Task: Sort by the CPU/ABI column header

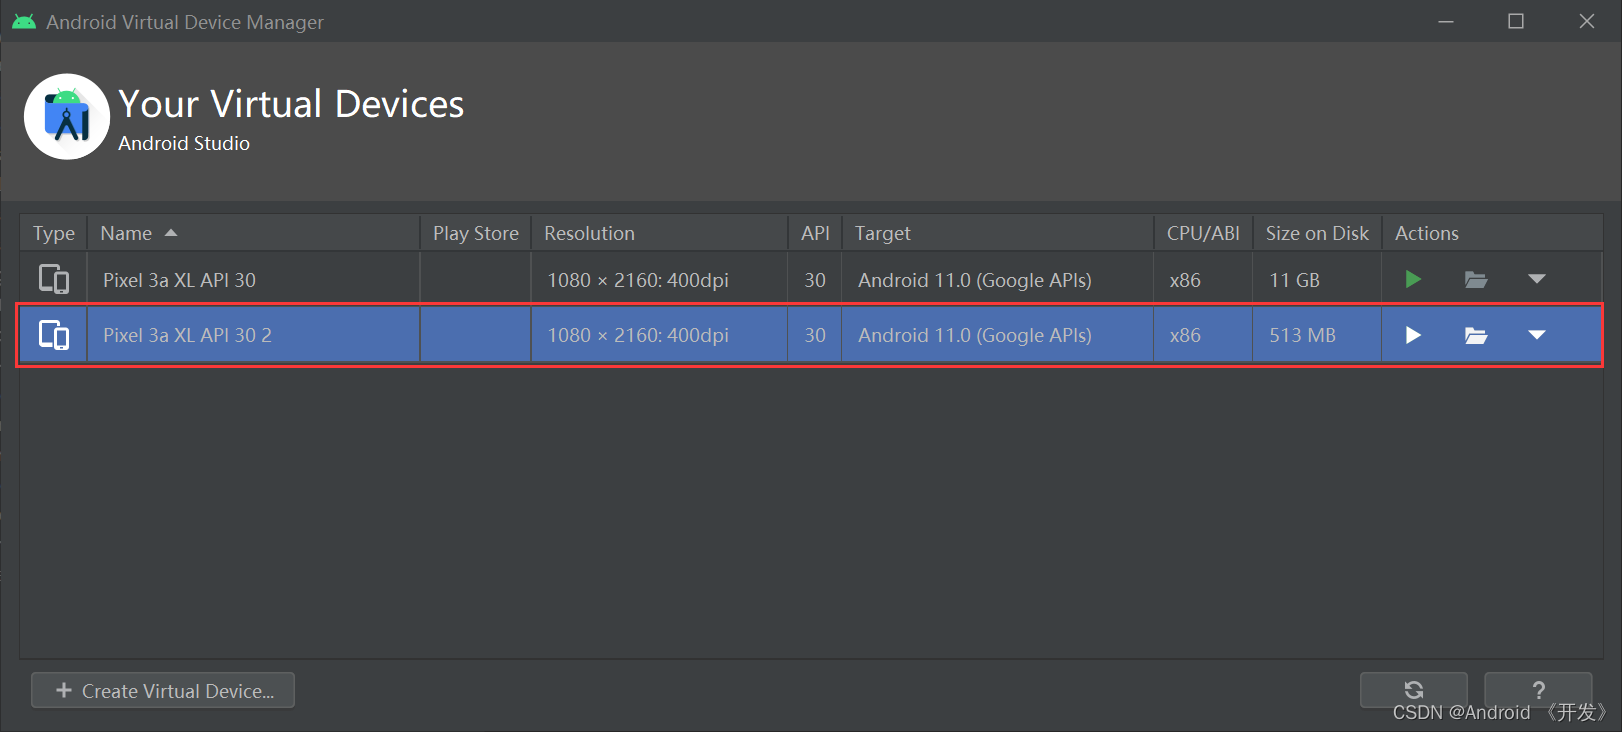Action: pyautogui.click(x=1203, y=233)
